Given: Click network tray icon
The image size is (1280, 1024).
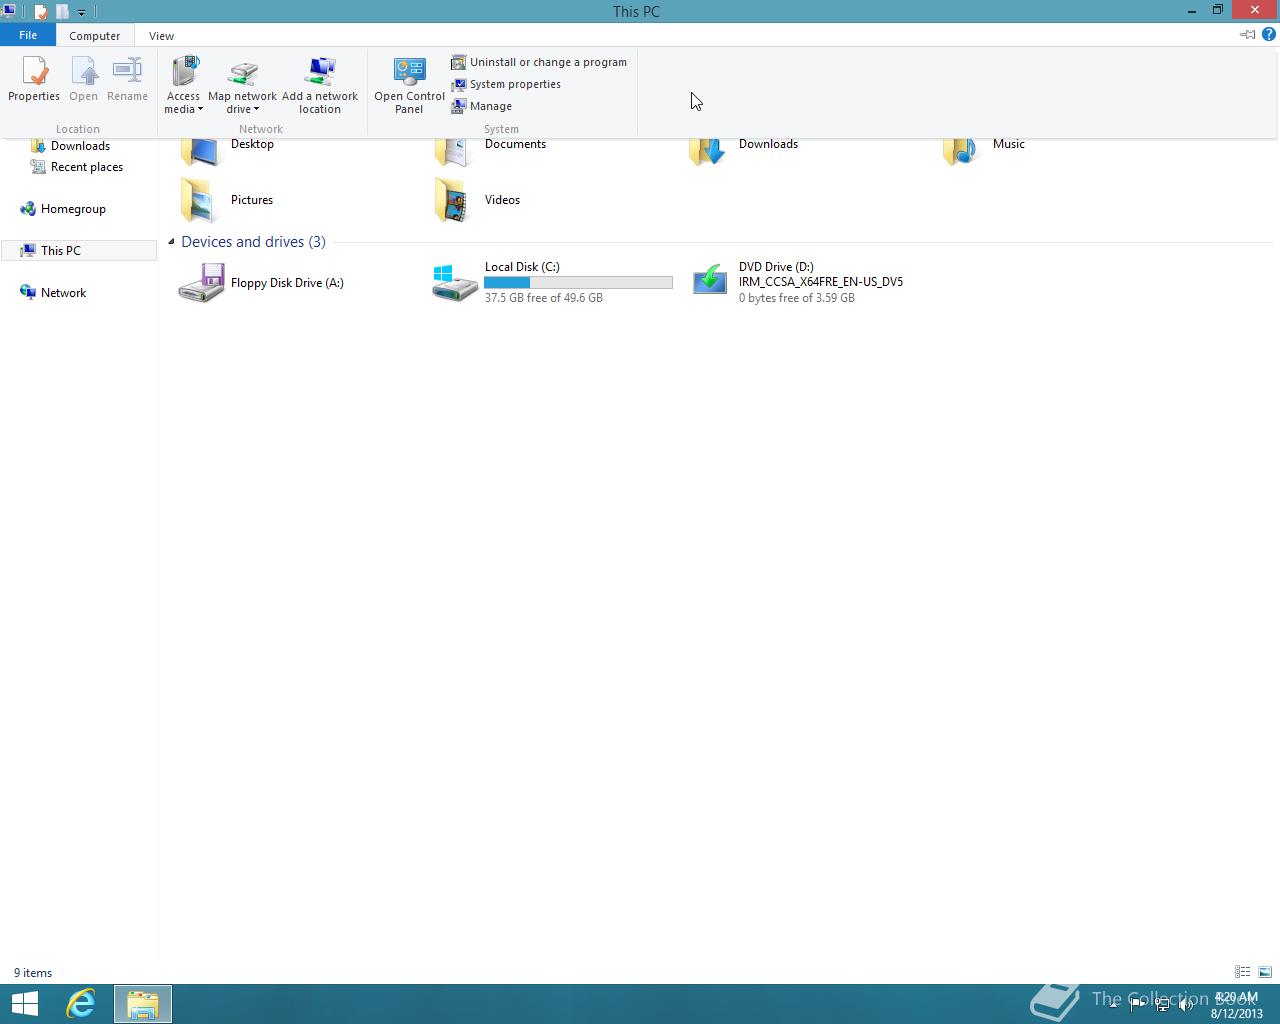Looking at the screenshot, I should (x=1162, y=1005).
